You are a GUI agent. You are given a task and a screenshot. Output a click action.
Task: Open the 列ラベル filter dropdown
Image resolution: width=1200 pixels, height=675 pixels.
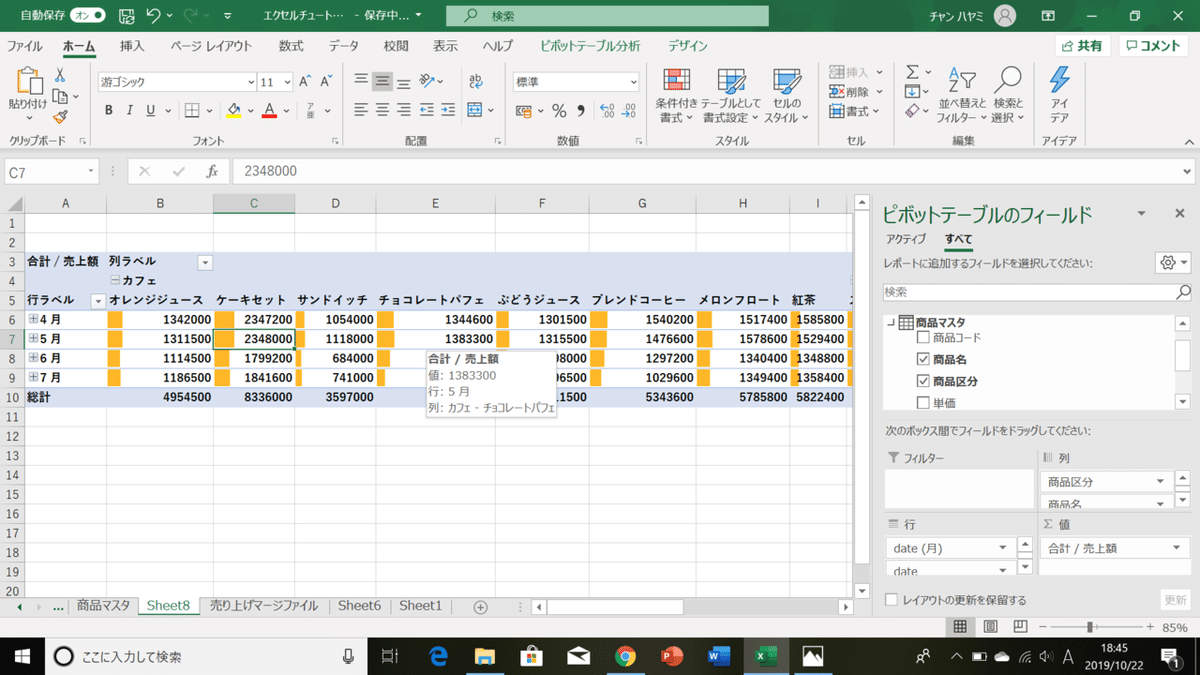pos(206,263)
